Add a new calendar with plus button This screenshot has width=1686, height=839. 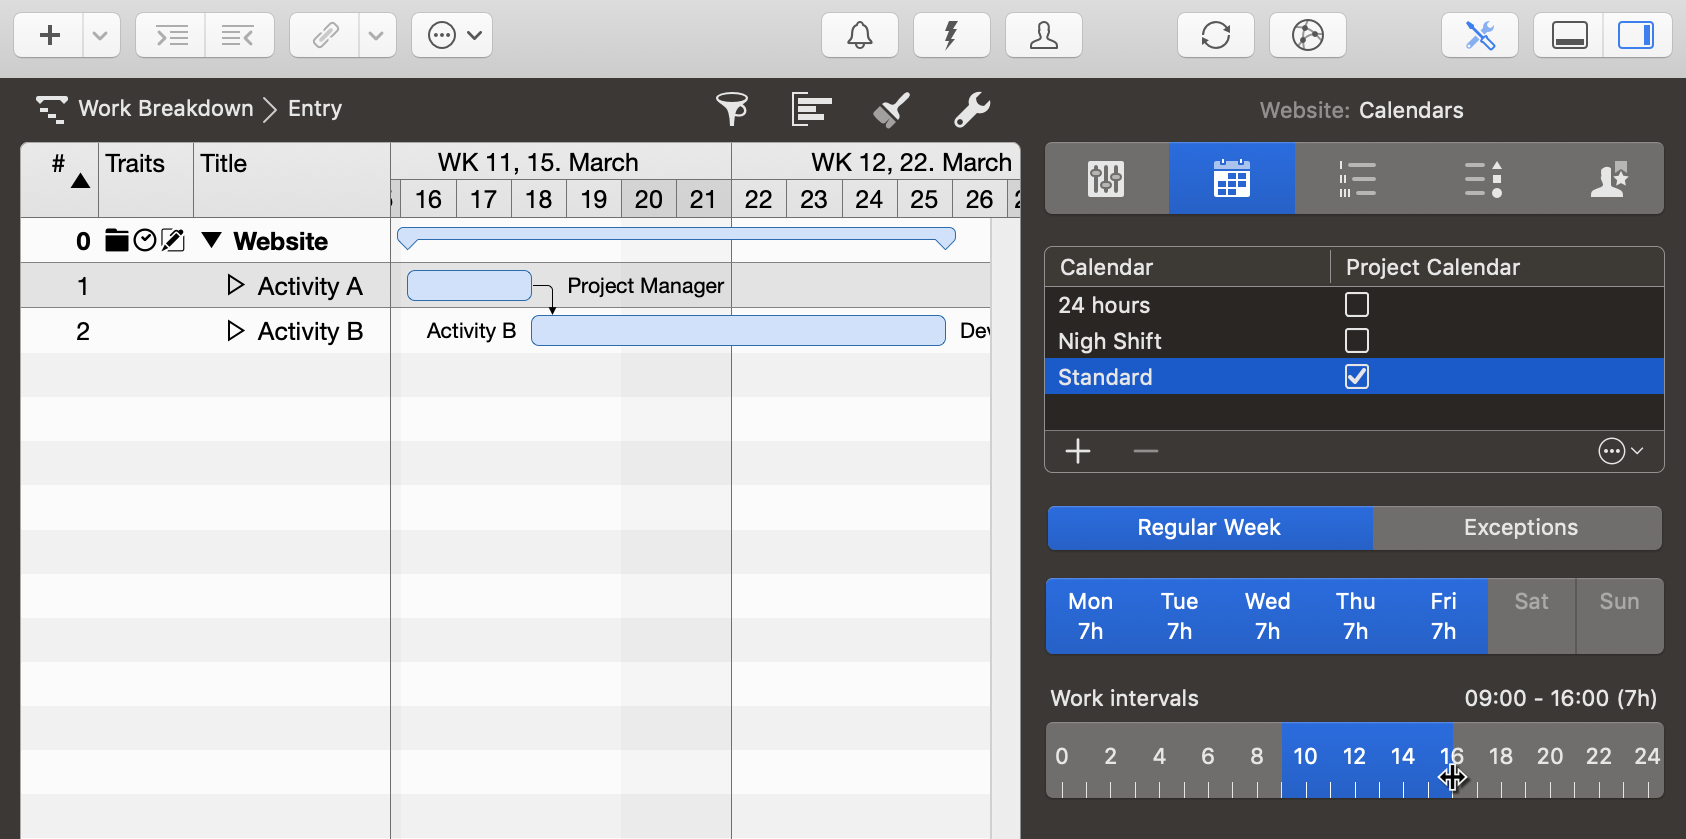1077,452
